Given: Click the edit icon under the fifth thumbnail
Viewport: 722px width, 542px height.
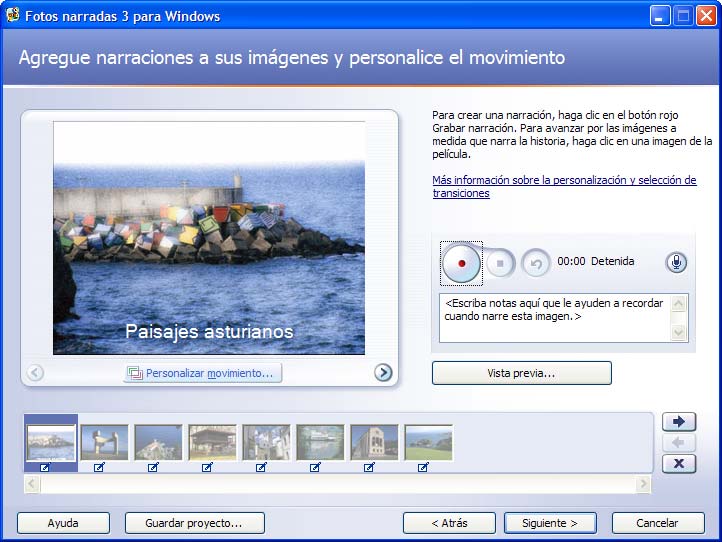Looking at the screenshot, I should coord(261,467).
